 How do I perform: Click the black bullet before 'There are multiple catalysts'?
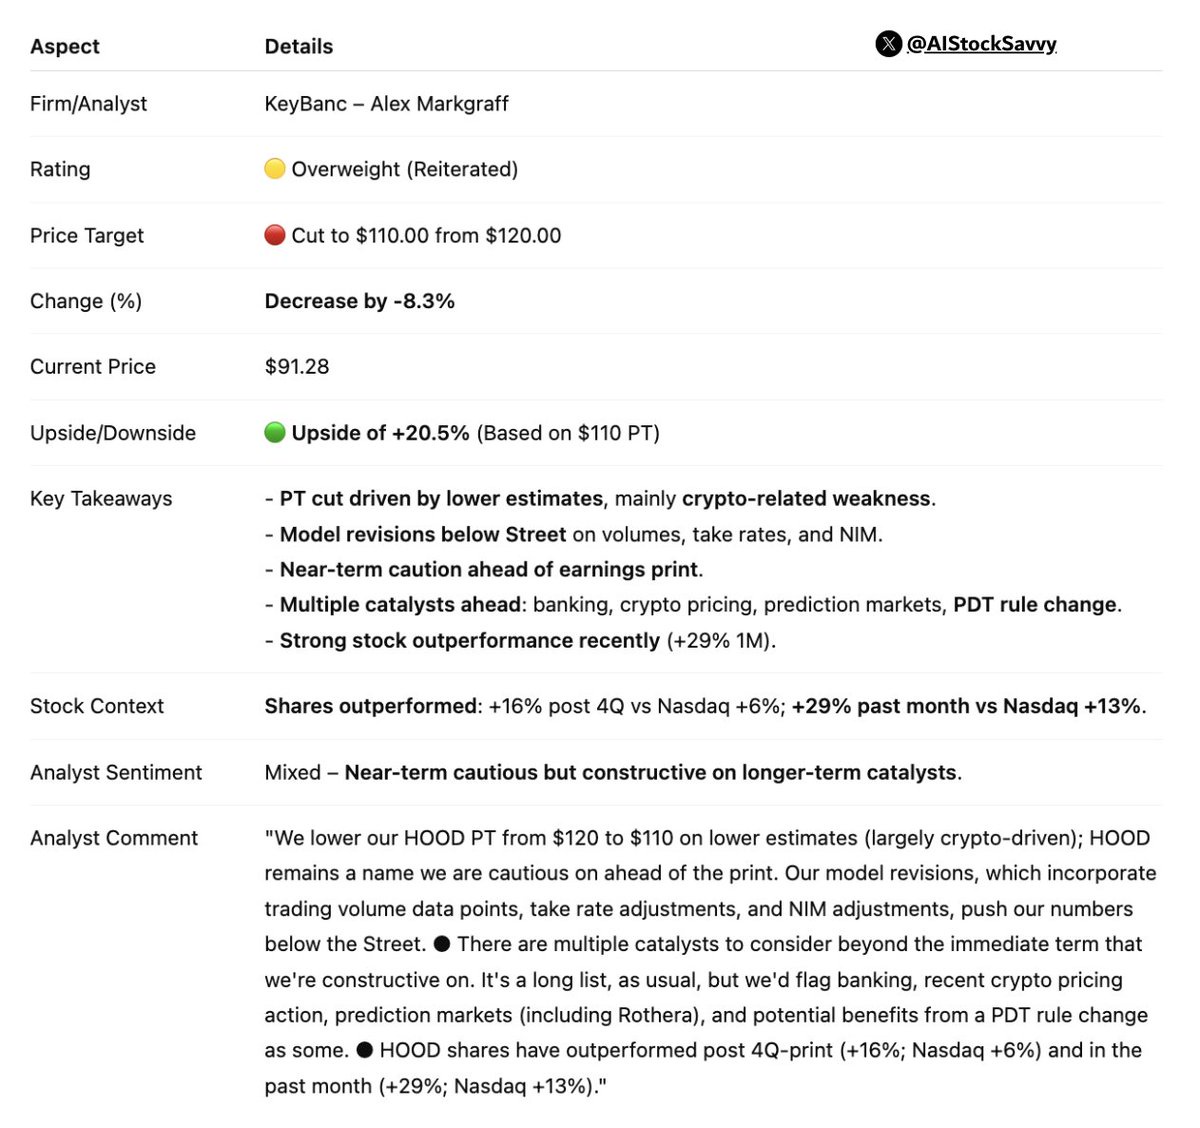pos(442,944)
